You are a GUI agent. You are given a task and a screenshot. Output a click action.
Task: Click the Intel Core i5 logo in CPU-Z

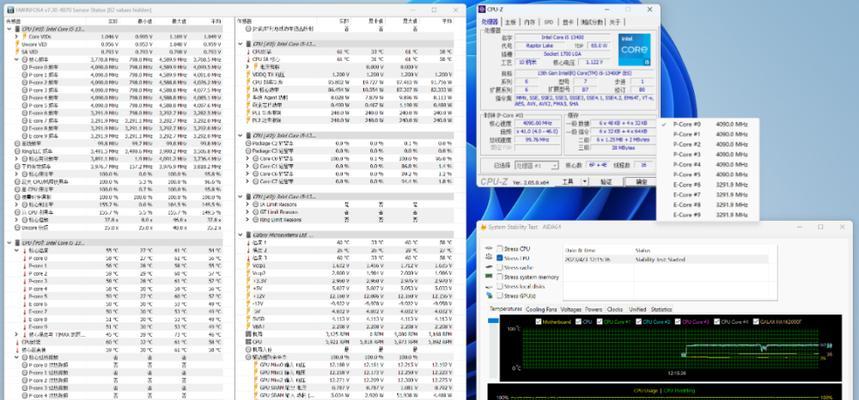[x=634, y=50]
